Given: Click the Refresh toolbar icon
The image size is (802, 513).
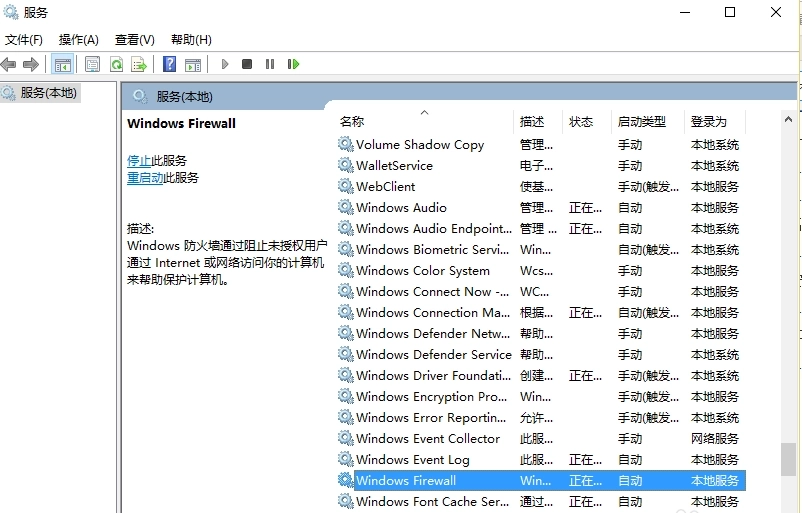Looking at the screenshot, I should tap(116, 64).
